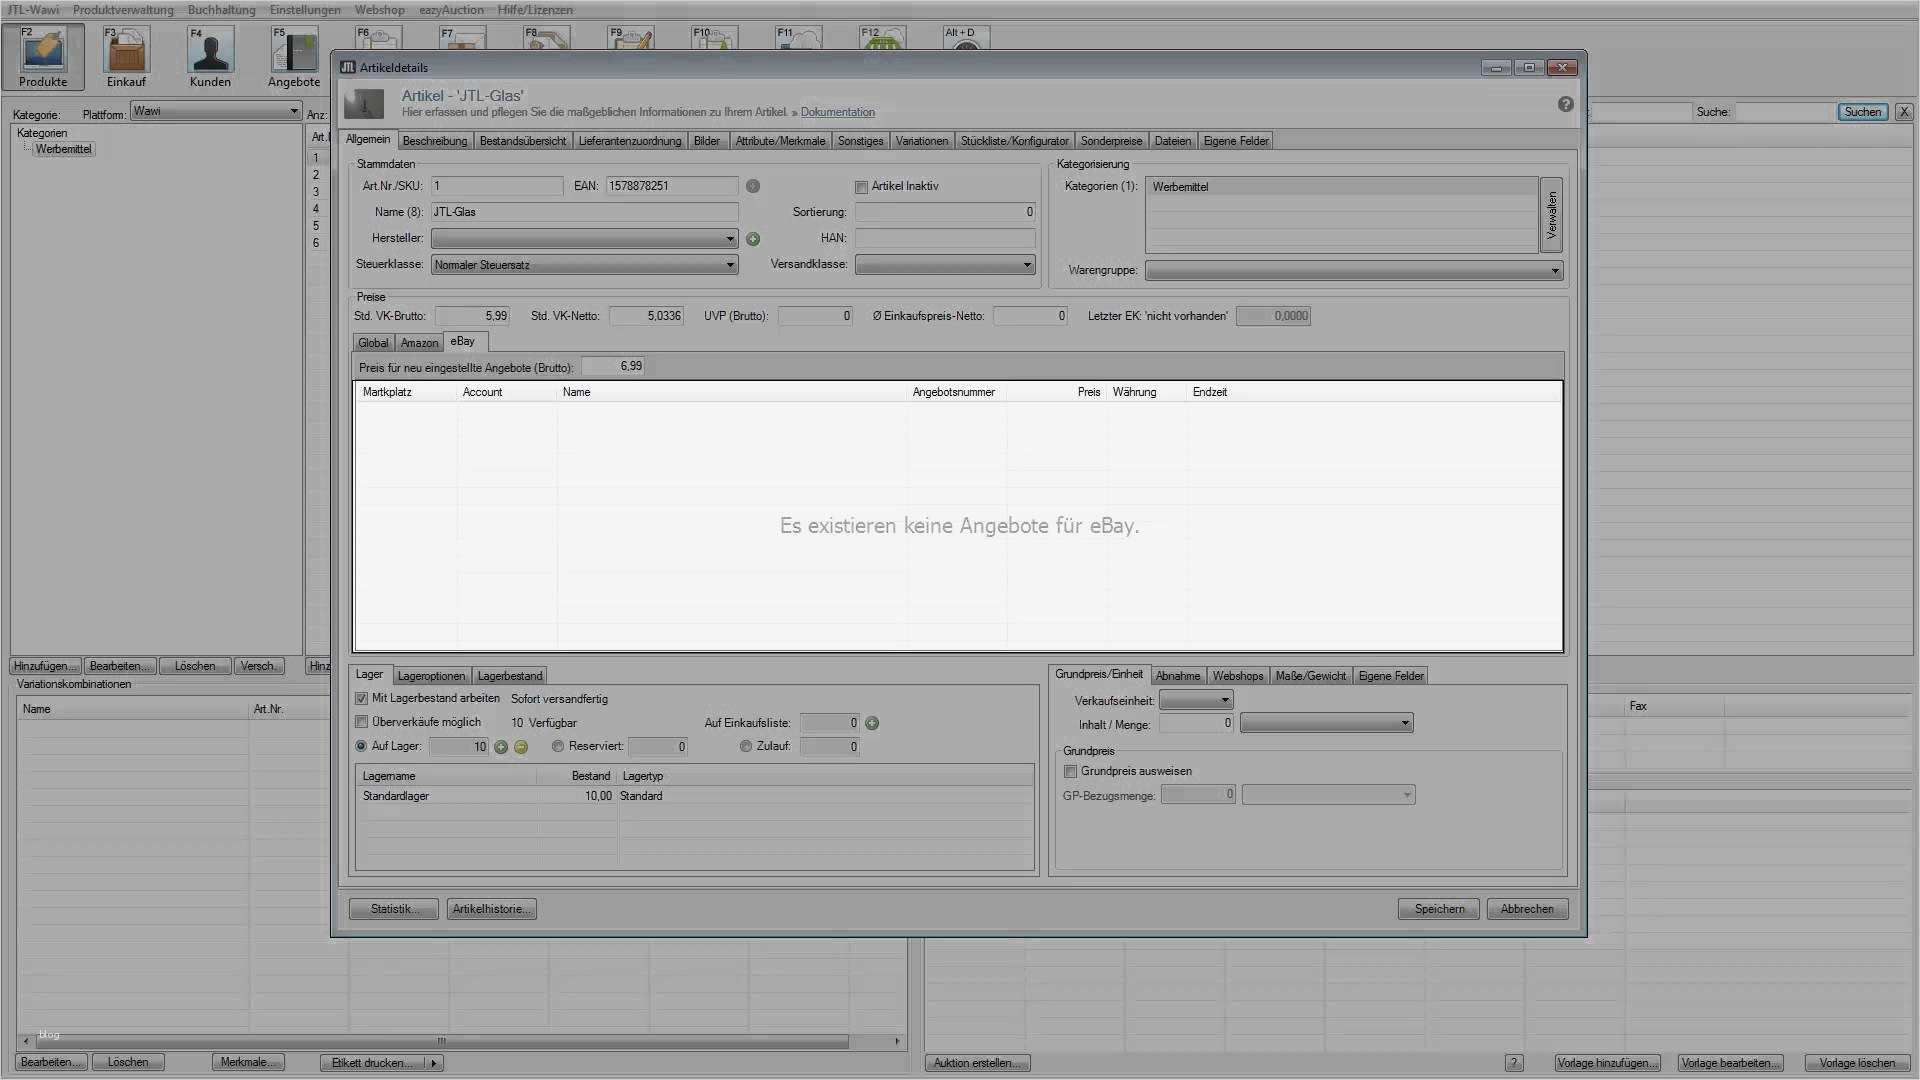Click the Speichern button

pos(1438,909)
